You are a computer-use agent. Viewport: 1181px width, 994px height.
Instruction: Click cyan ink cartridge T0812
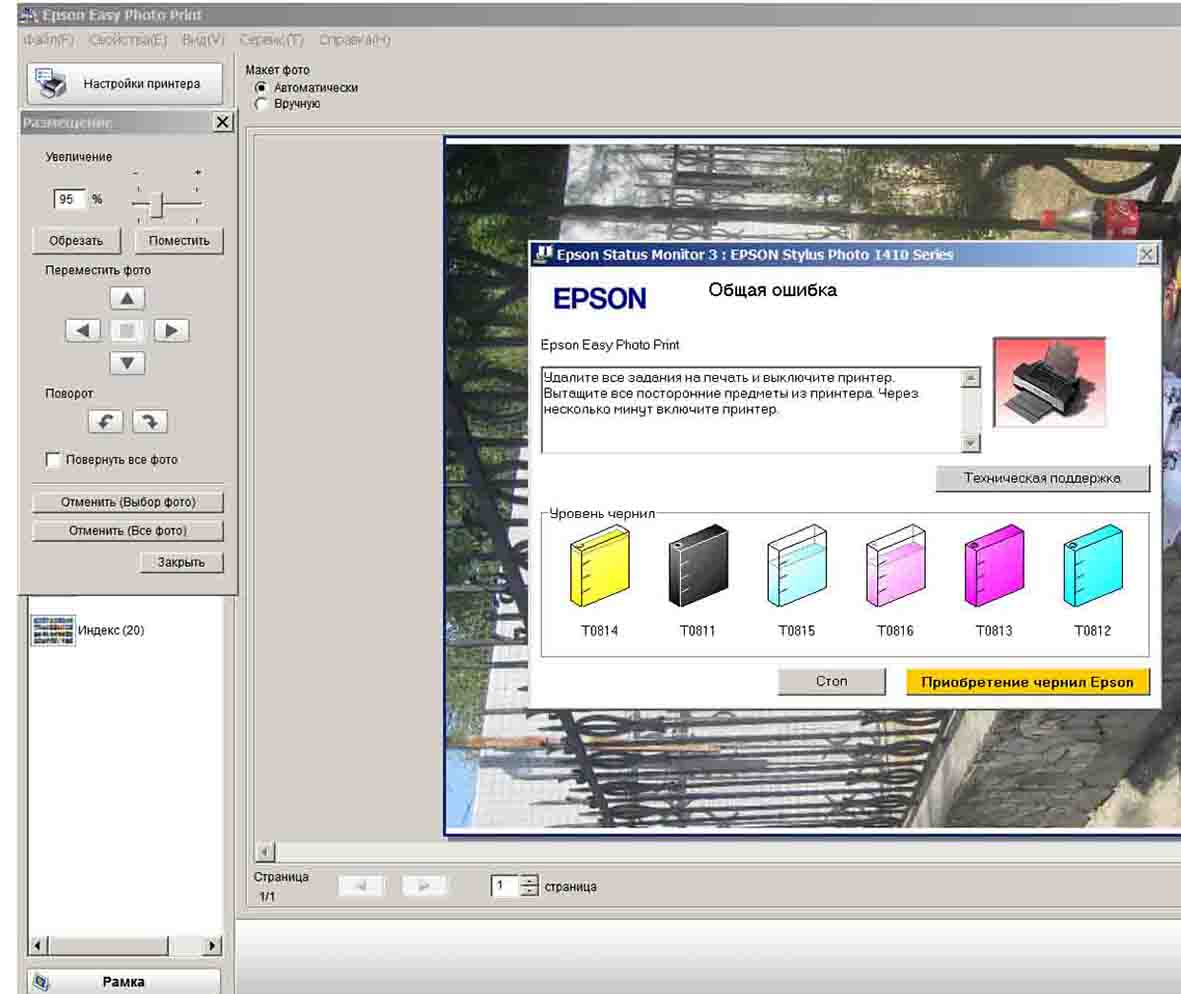click(1093, 566)
